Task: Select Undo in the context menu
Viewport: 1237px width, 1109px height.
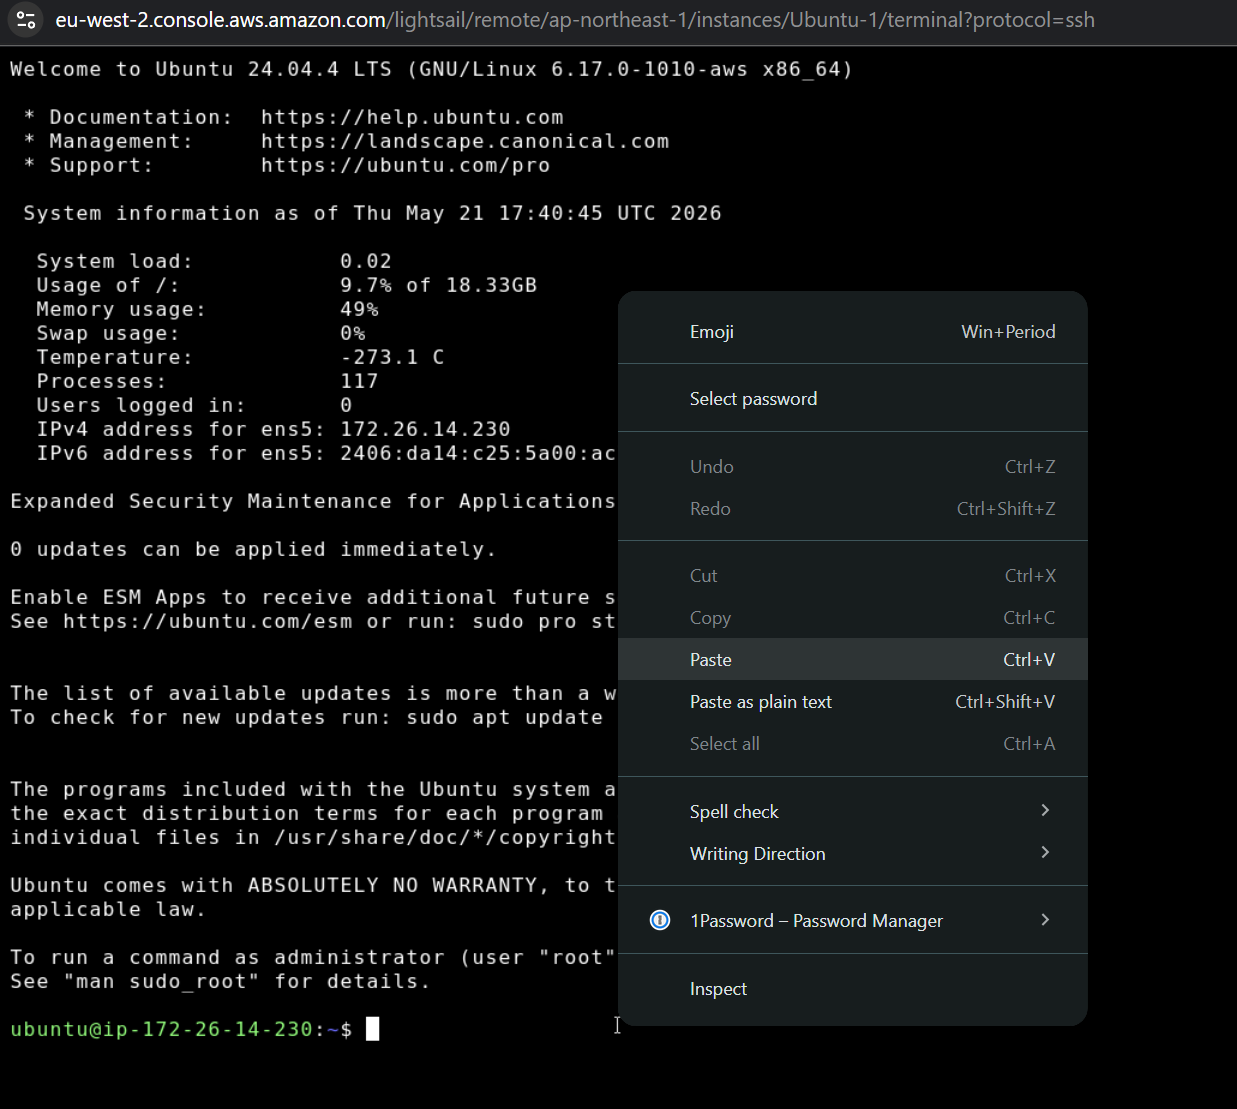Action: point(852,467)
